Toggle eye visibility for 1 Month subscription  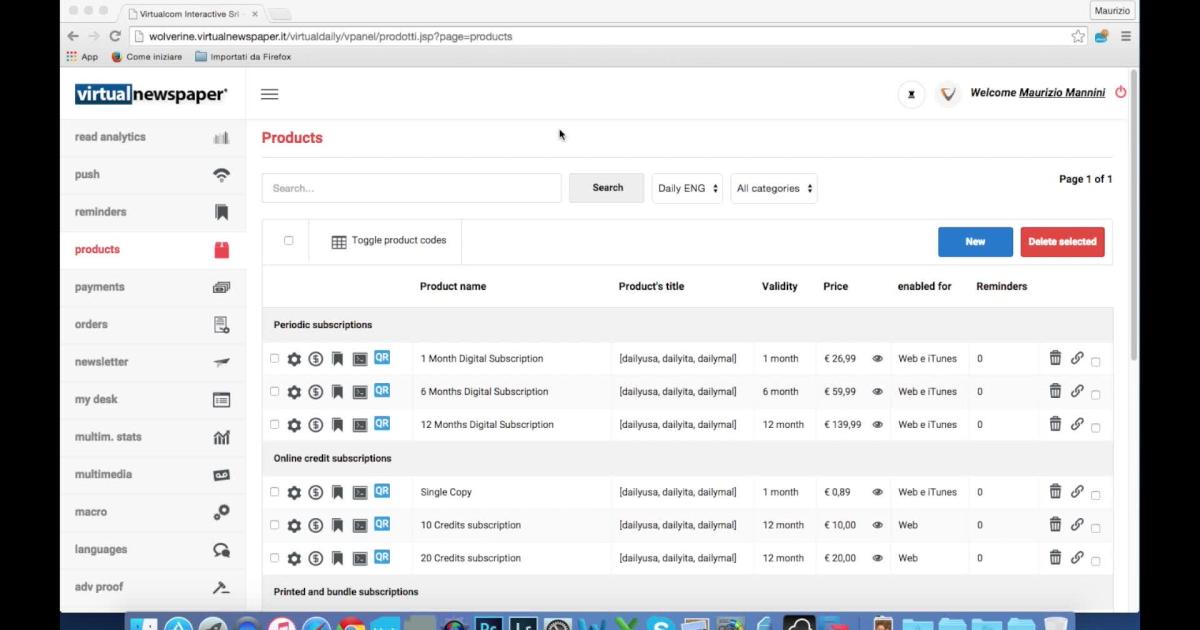pyautogui.click(x=877, y=359)
